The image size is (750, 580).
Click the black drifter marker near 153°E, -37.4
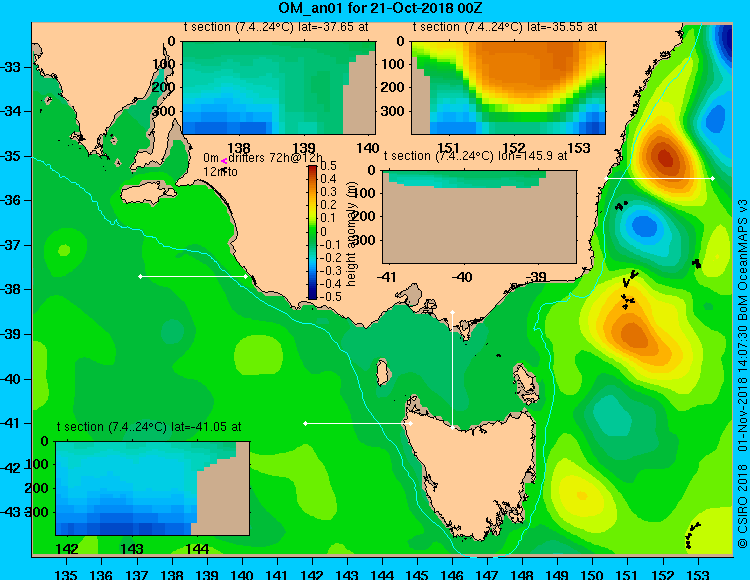pyautogui.click(x=696, y=263)
